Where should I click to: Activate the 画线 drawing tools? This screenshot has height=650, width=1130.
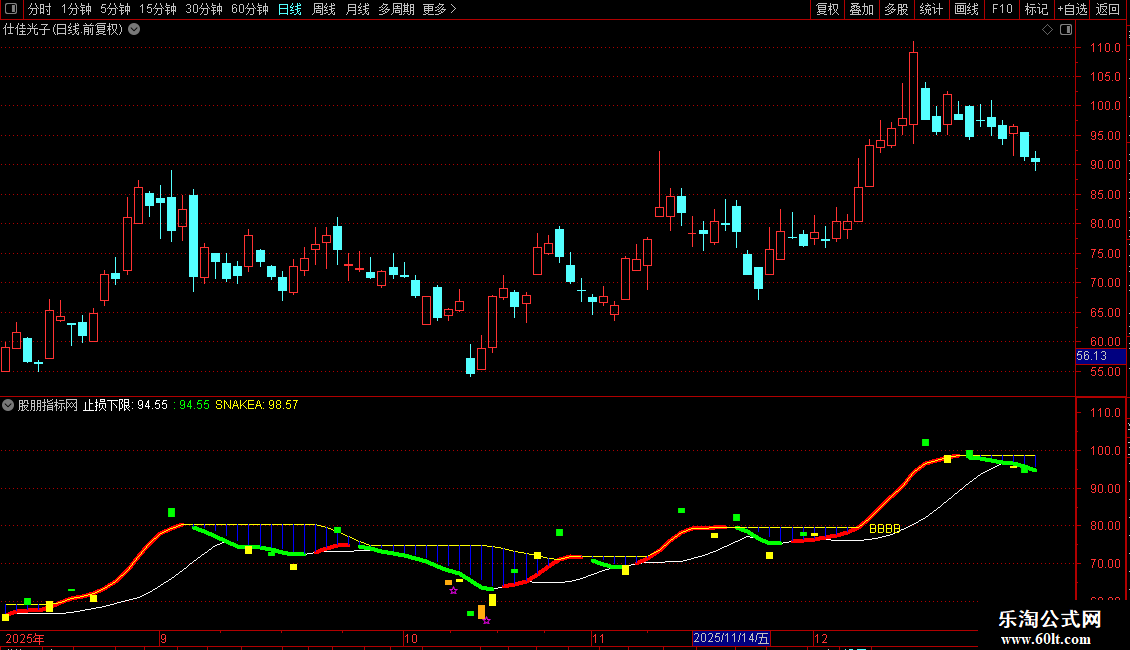[966, 9]
